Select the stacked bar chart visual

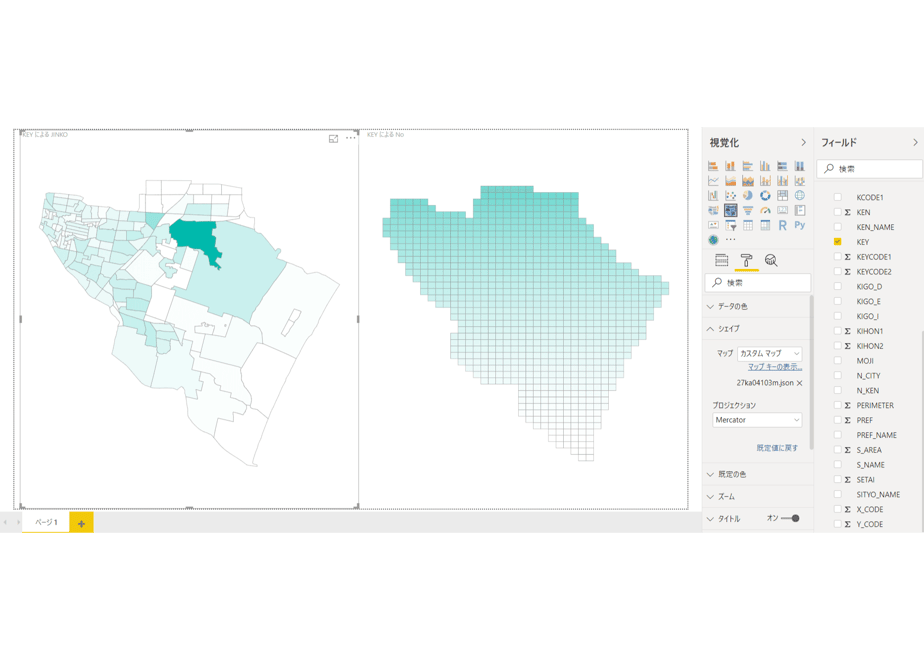tap(713, 166)
